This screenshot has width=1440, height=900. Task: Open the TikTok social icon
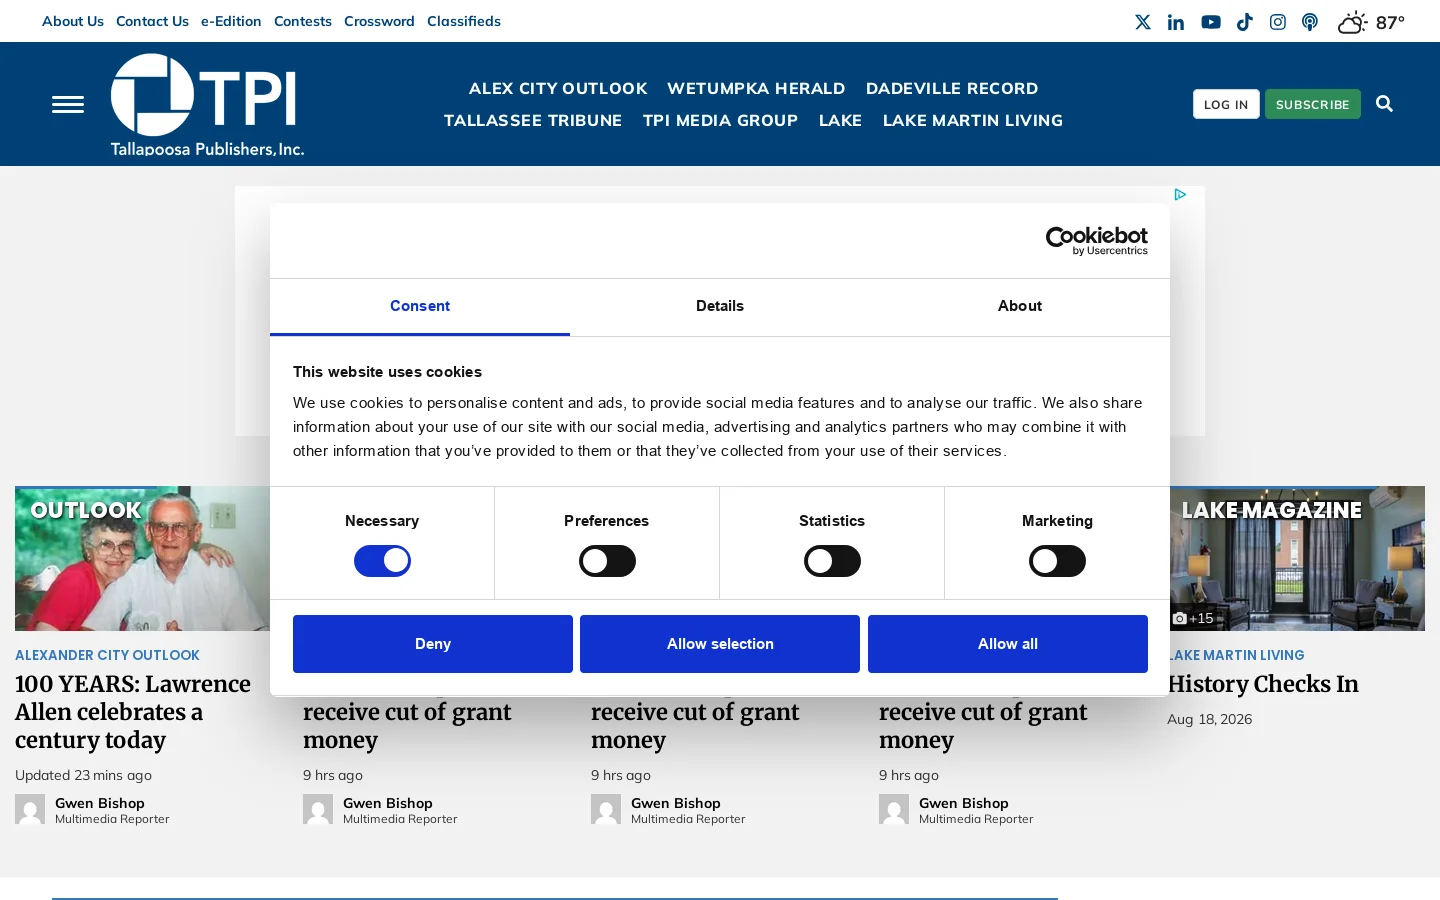pos(1245,22)
